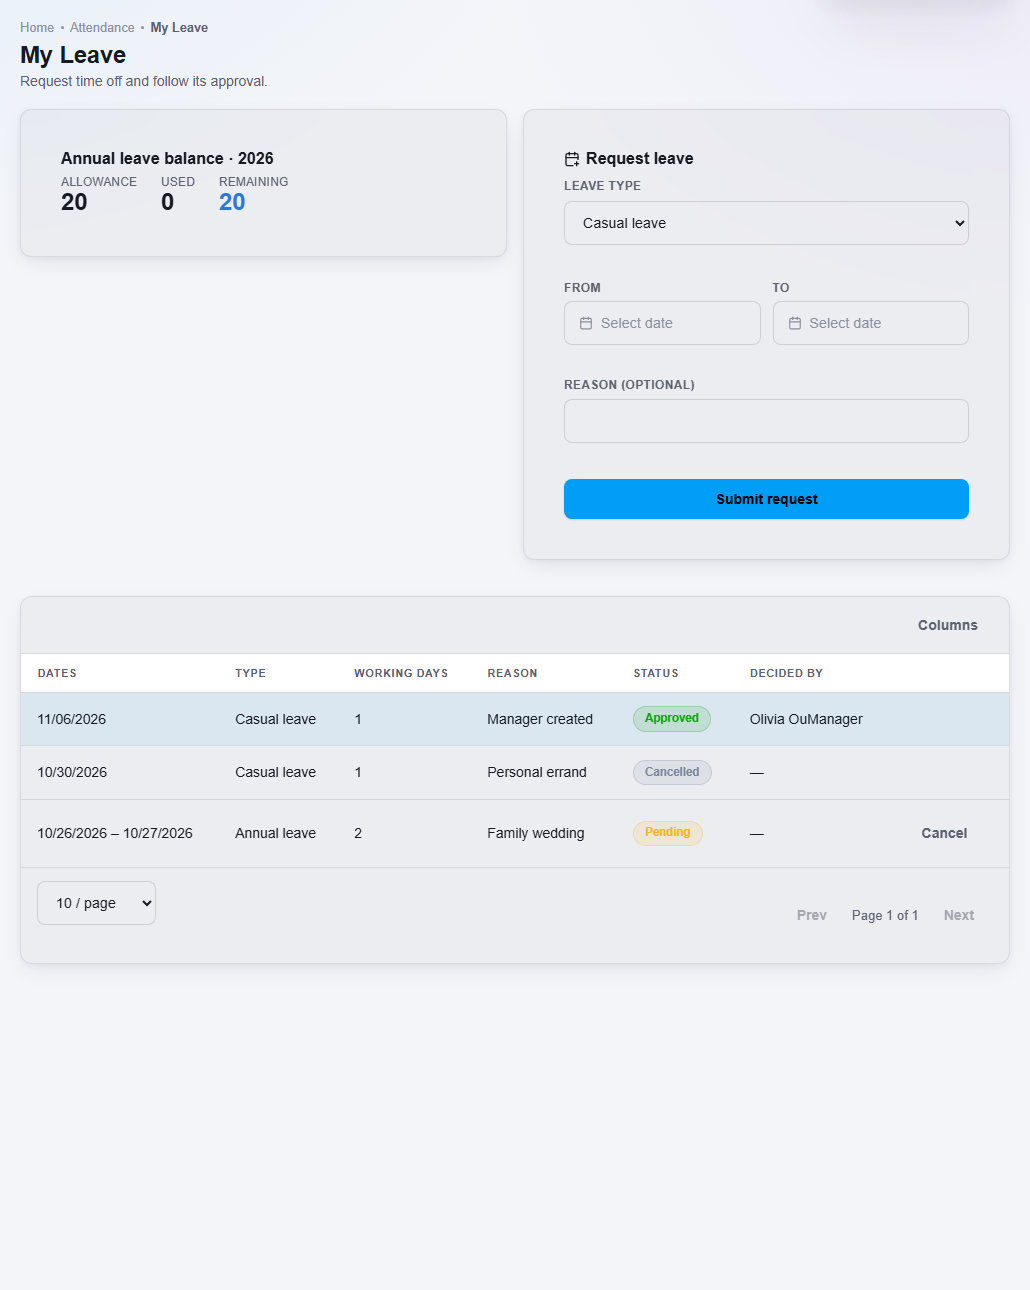Click the Manager created reason
This screenshot has height=1290, width=1030.
540,719
